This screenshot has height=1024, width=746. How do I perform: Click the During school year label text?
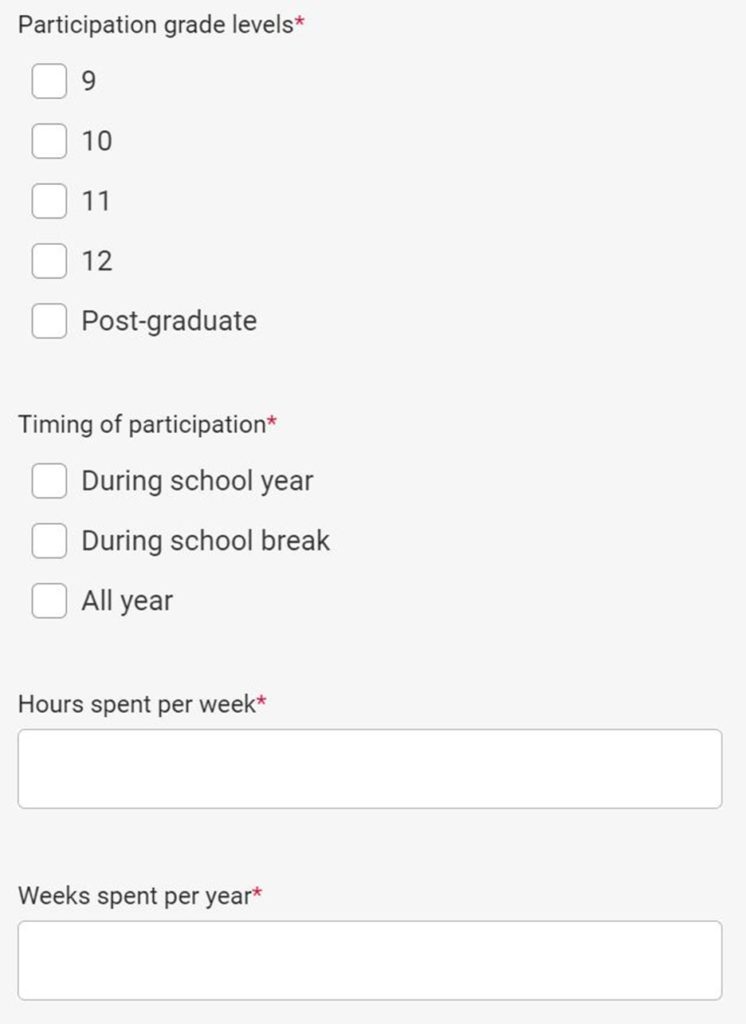point(197,481)
